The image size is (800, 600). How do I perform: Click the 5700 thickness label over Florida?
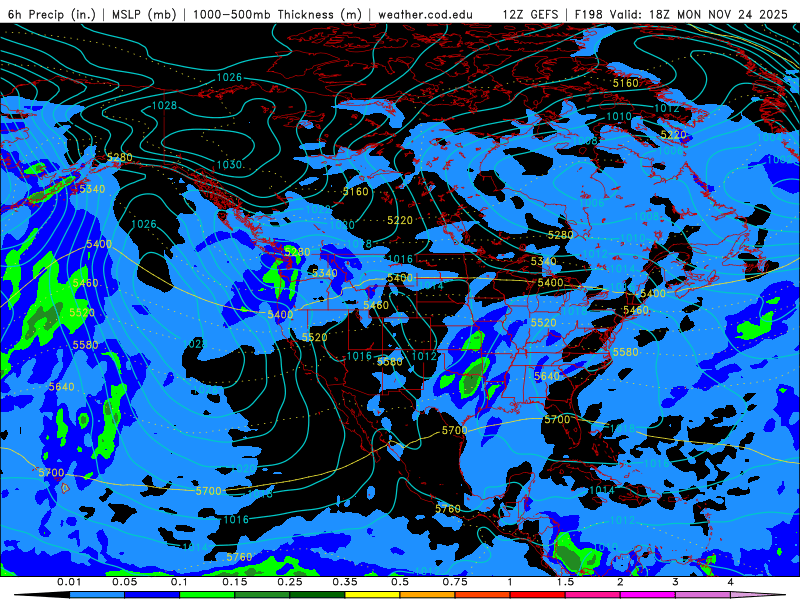pos(557,419)
